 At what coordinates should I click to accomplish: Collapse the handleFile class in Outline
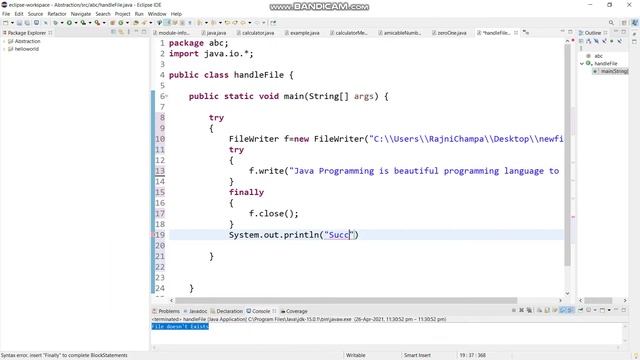click(x=582, y=64)
